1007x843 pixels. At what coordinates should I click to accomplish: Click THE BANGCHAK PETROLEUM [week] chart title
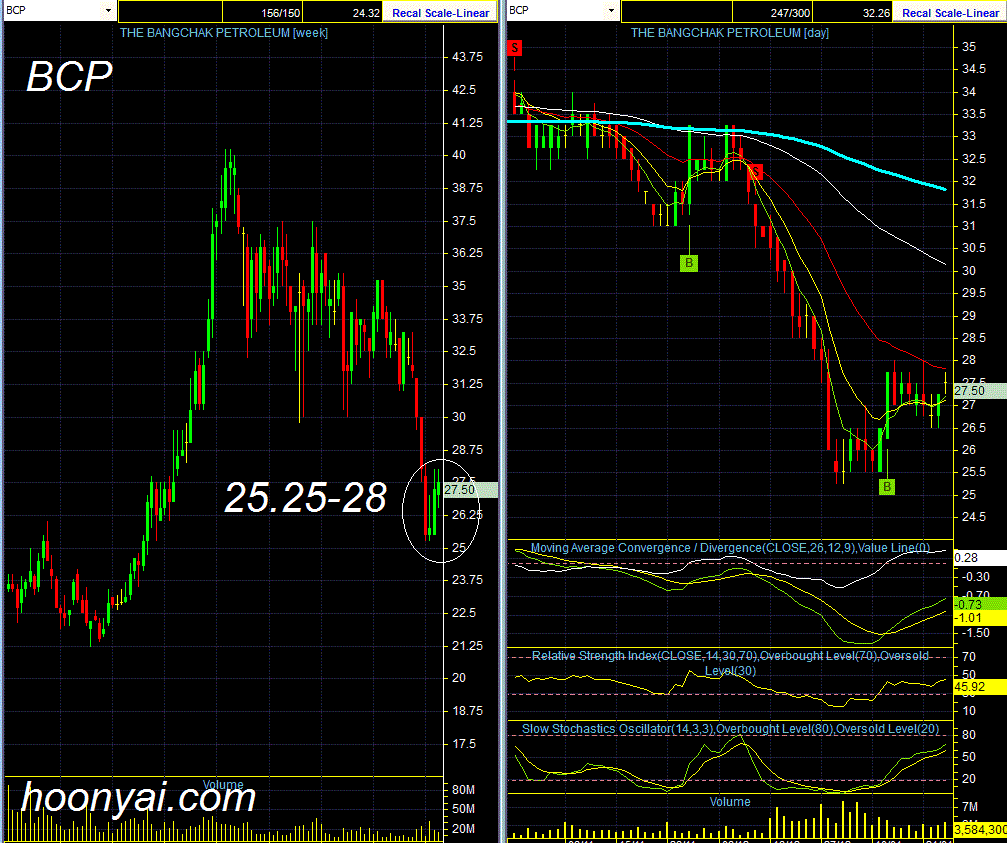click(x=223, y=33)
